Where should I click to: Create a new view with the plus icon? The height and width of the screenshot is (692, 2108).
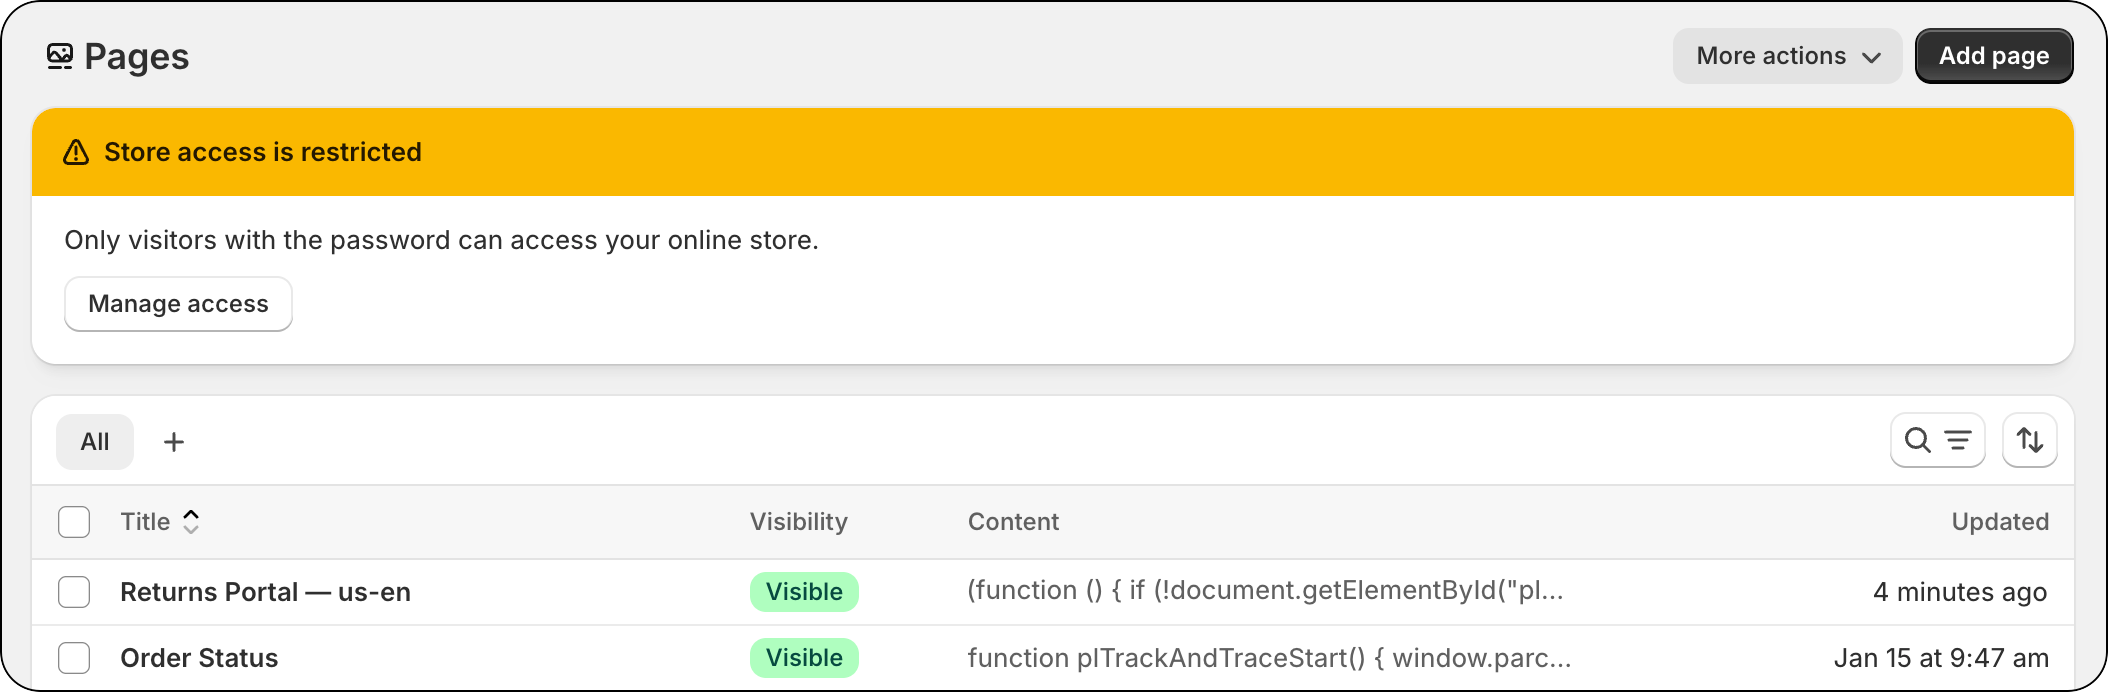pos(175,441)
